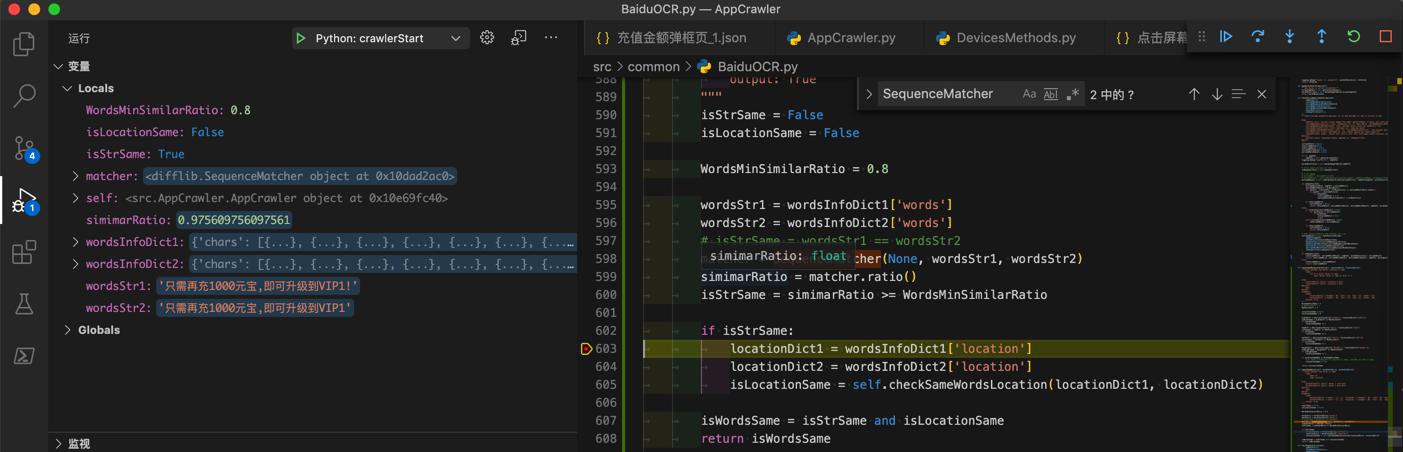
Task: Open the Extensions view icon
Action: click(x=24, y=252)
